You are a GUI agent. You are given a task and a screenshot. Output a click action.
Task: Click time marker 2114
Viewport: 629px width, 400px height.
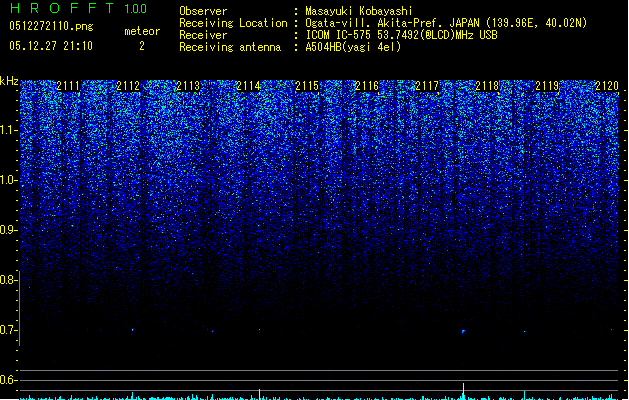tap(248, 86)
